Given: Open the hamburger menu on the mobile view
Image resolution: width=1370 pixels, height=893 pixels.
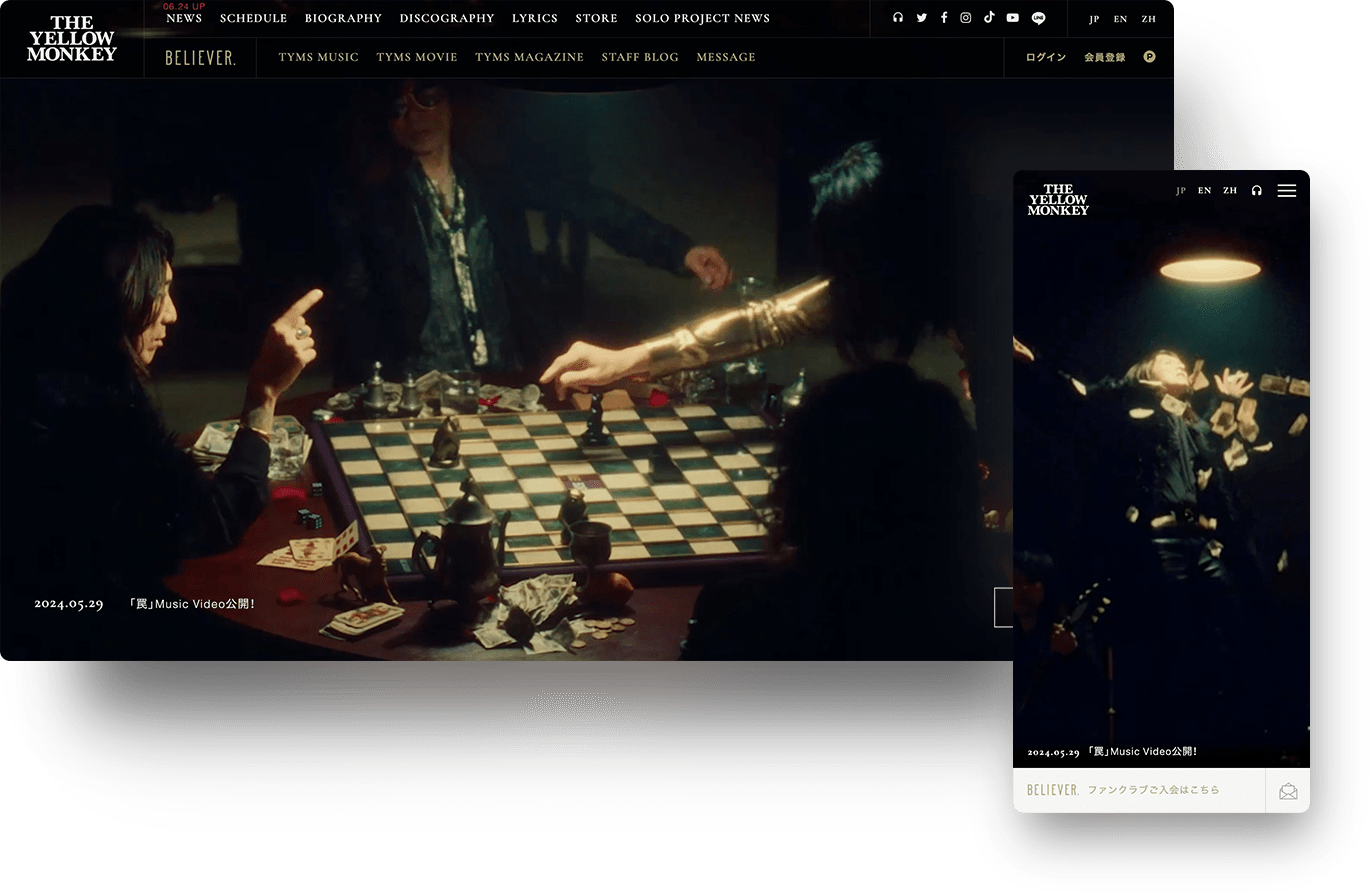Looking at the screenshot, I should pos(1287,190).
